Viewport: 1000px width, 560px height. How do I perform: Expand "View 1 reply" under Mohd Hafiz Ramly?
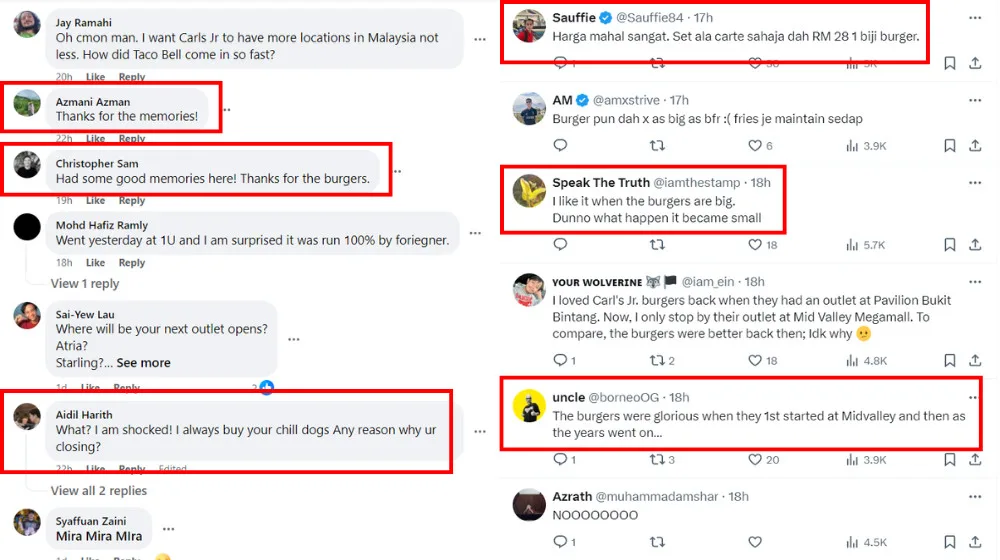pyautogui.click(x=85, y=284)
